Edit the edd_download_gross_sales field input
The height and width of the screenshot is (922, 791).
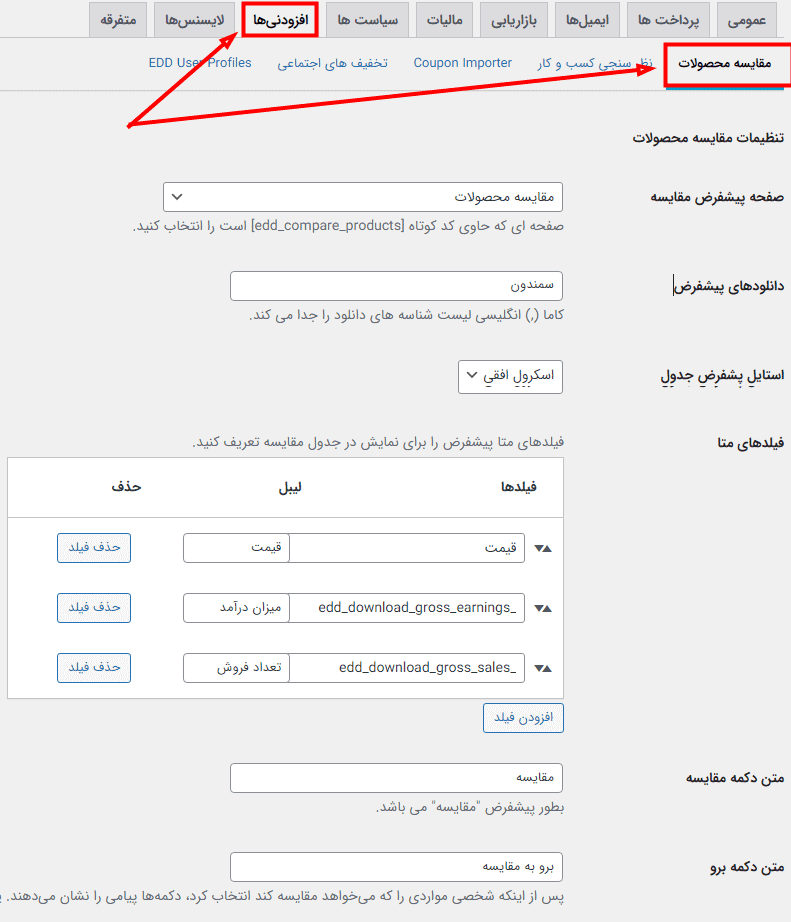point(407,668)
